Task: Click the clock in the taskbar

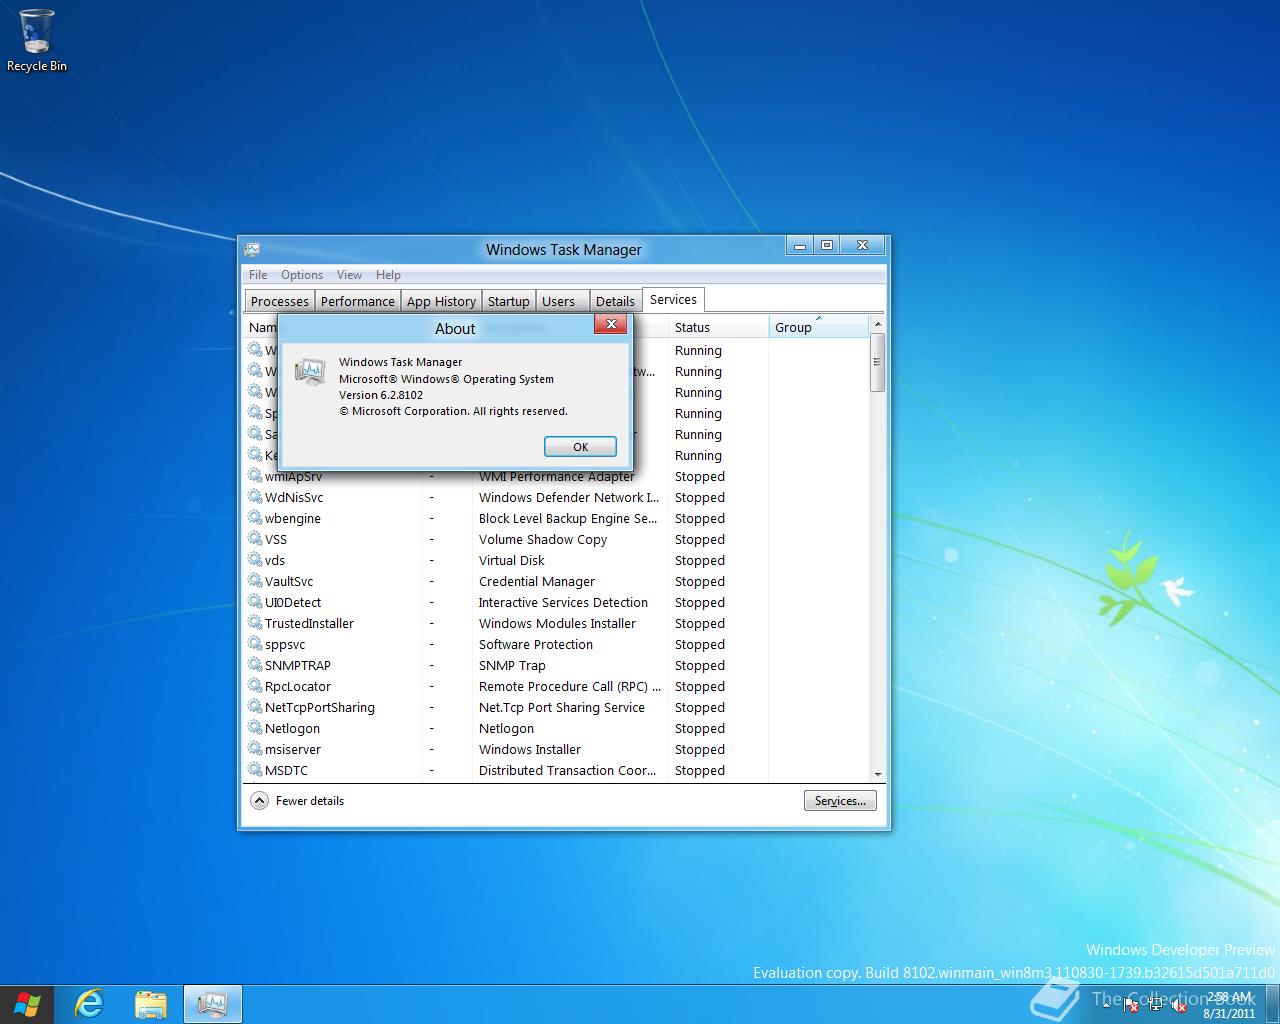Action: (1229, 1005)
